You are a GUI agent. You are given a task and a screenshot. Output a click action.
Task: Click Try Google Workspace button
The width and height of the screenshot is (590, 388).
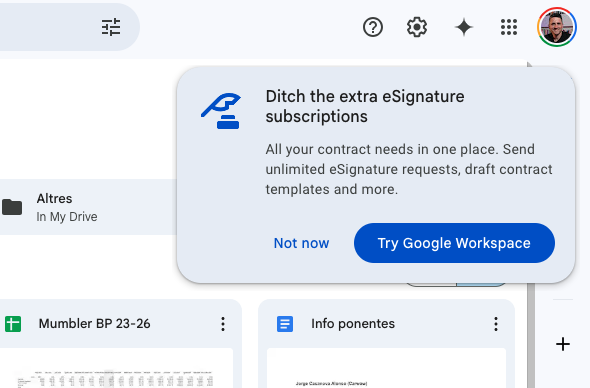point(454,243)
